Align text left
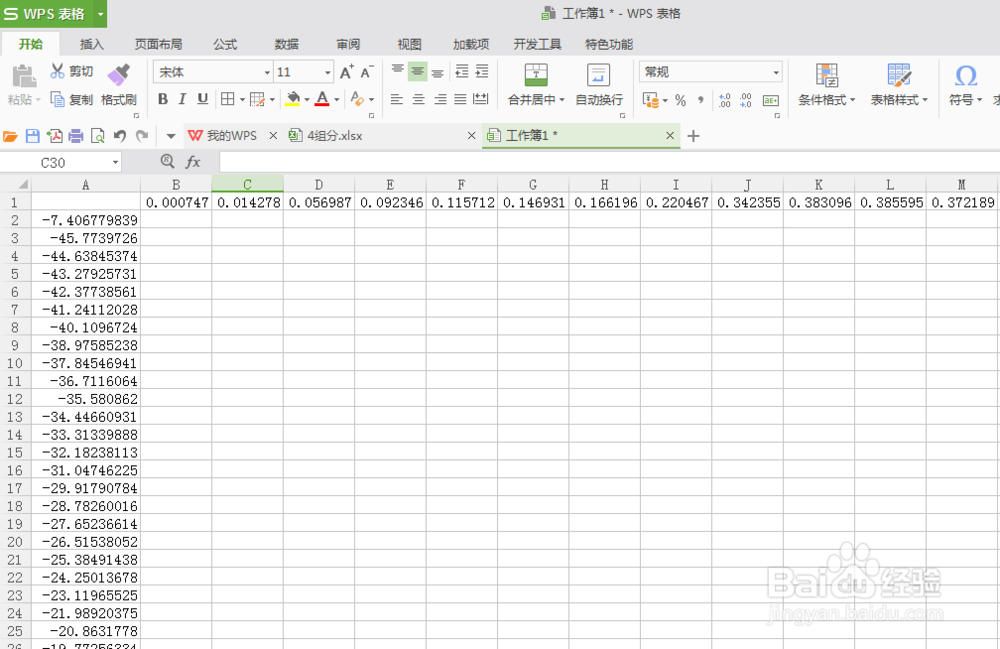Viewport: 1000px width, 649px height. (x=397, y=99)
